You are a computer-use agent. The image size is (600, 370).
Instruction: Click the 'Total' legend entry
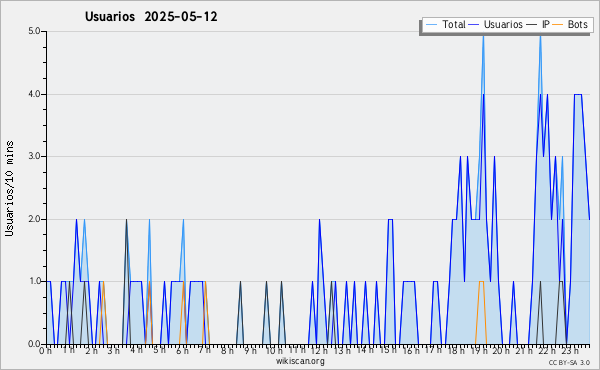click(445, 24)
